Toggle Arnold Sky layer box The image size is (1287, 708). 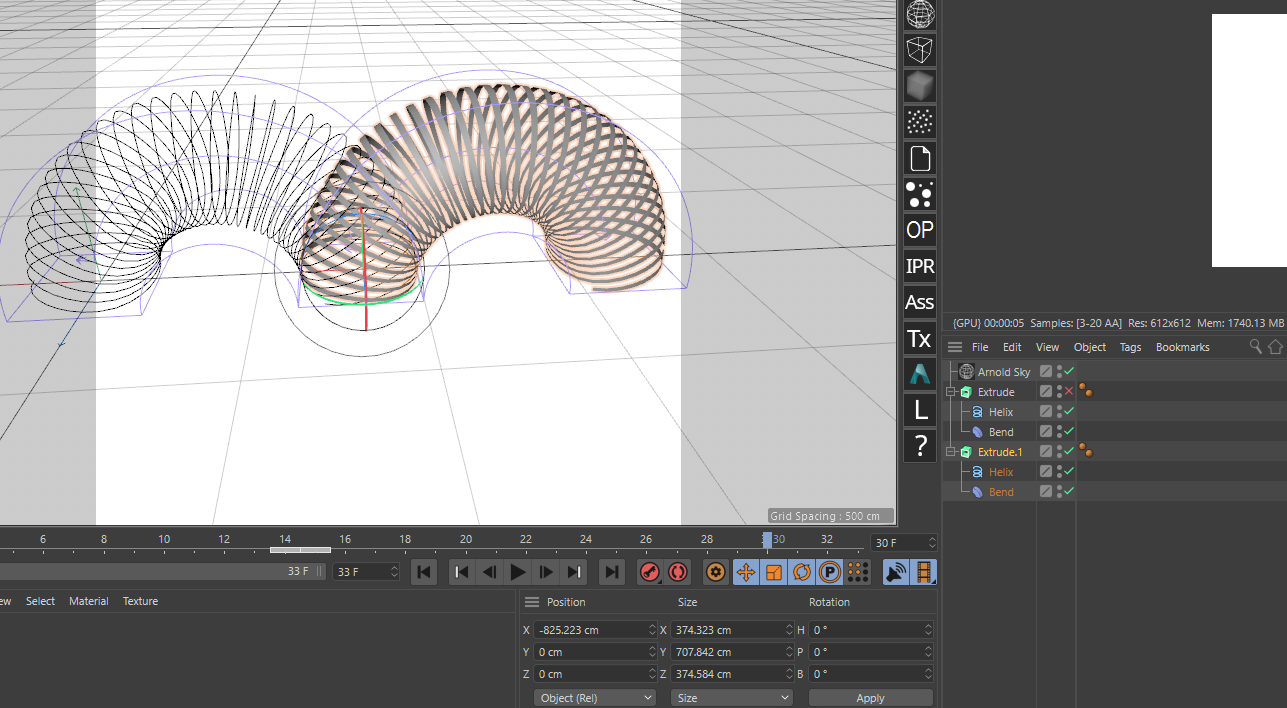tap(1046, 372)
